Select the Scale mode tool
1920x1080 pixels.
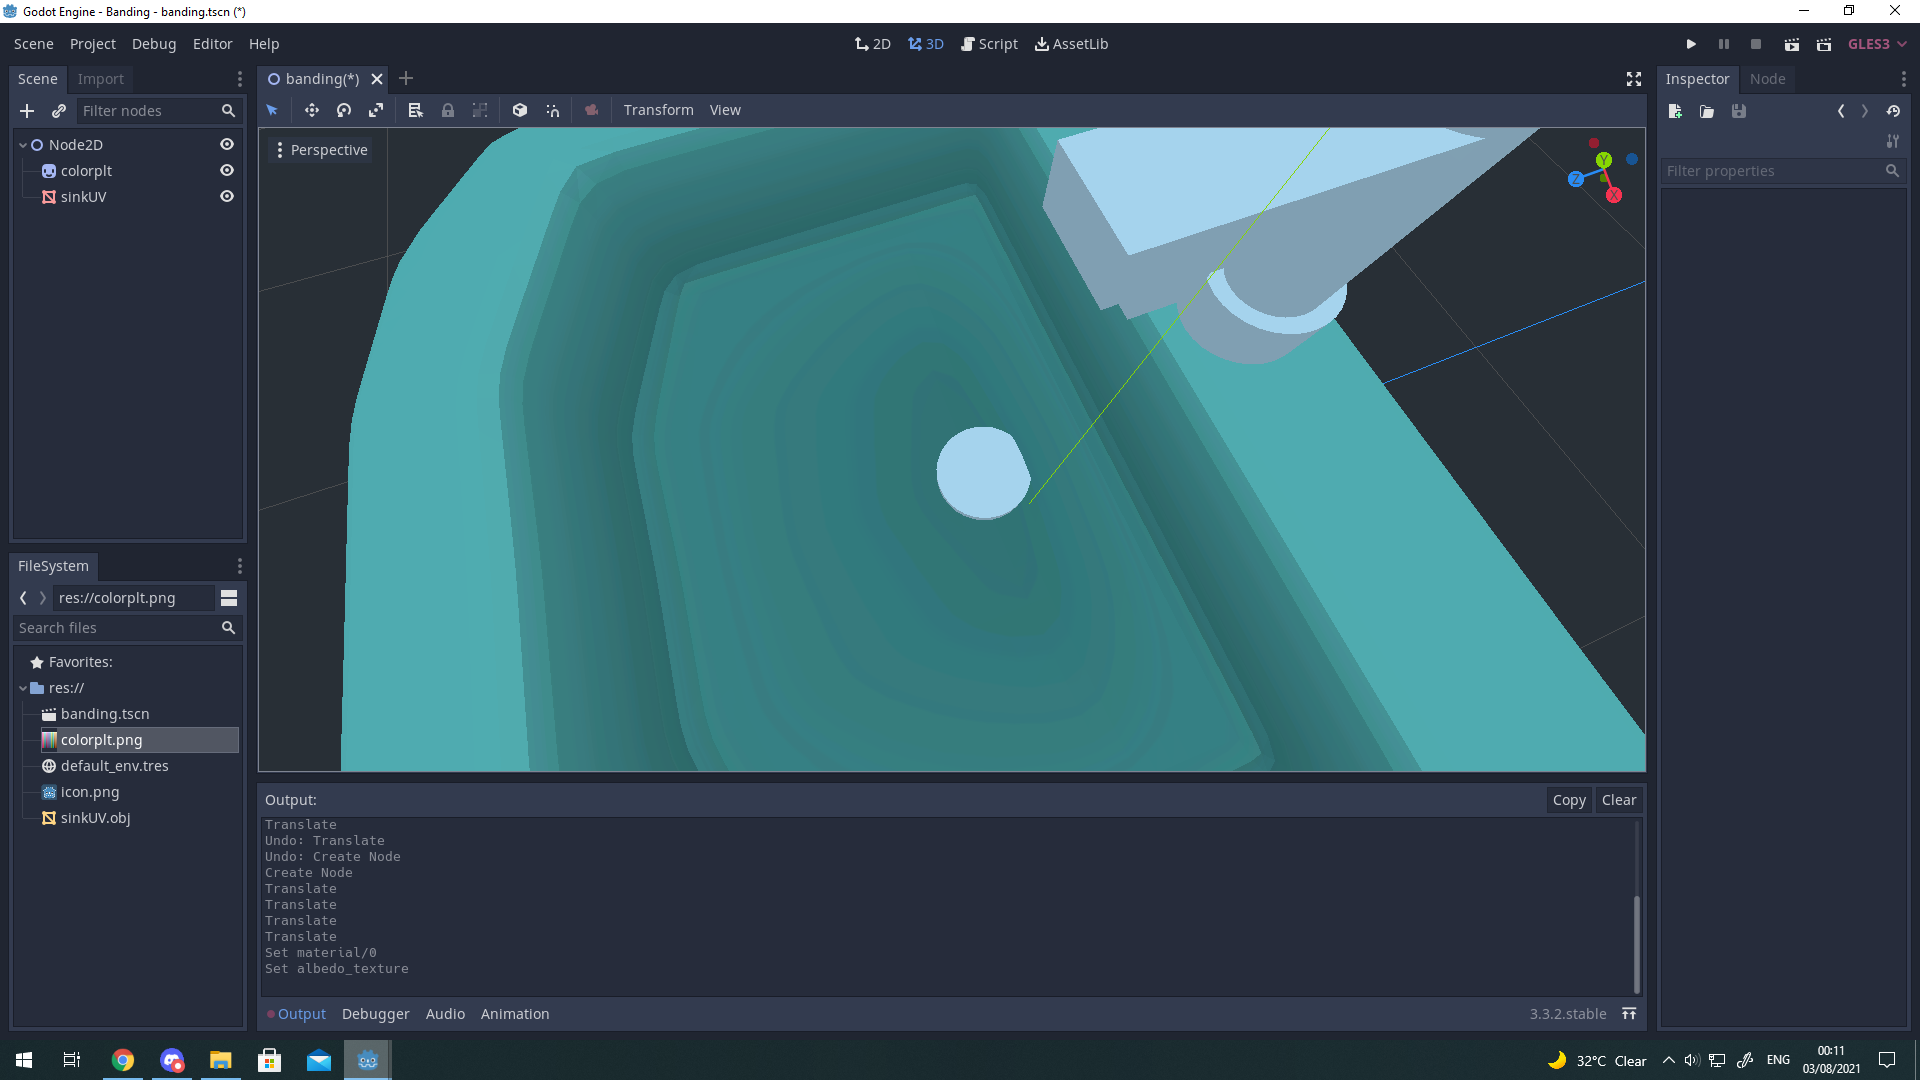(376, 110)
